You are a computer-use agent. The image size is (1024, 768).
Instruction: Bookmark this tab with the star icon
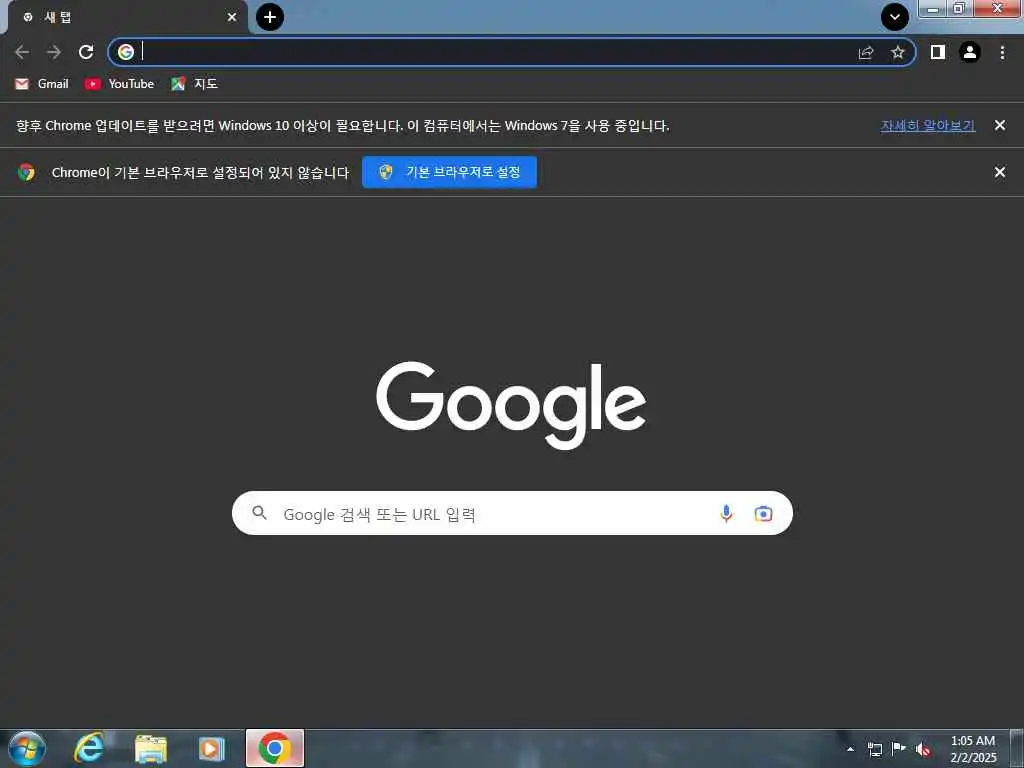click(898, 52)
